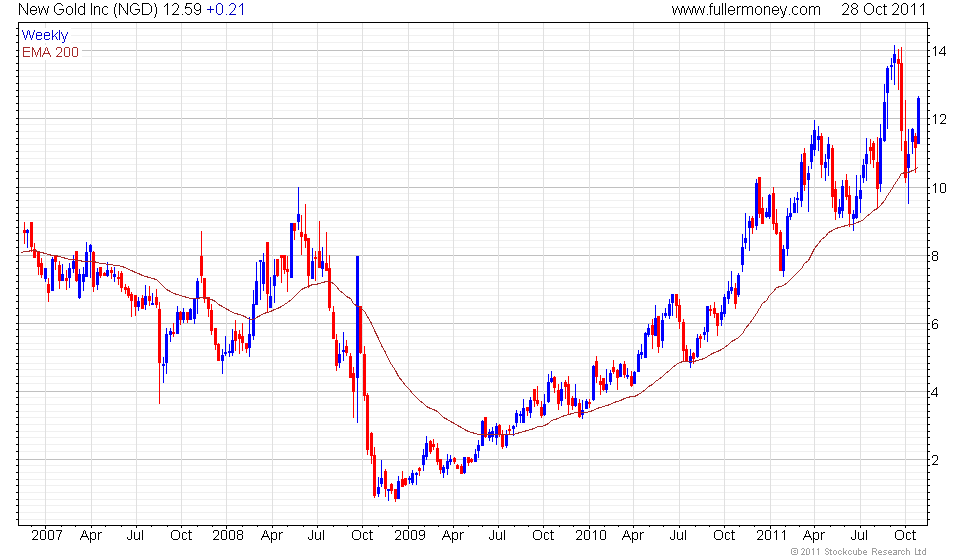The image size is (980, 560).
Task: Click the 2011 year axis label
Action: (x=771, y=536)
